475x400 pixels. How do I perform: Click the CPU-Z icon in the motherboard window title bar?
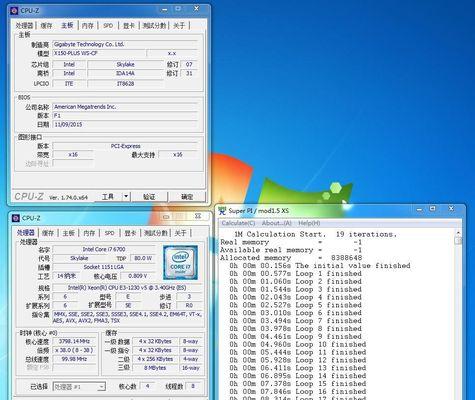point(14,10)
